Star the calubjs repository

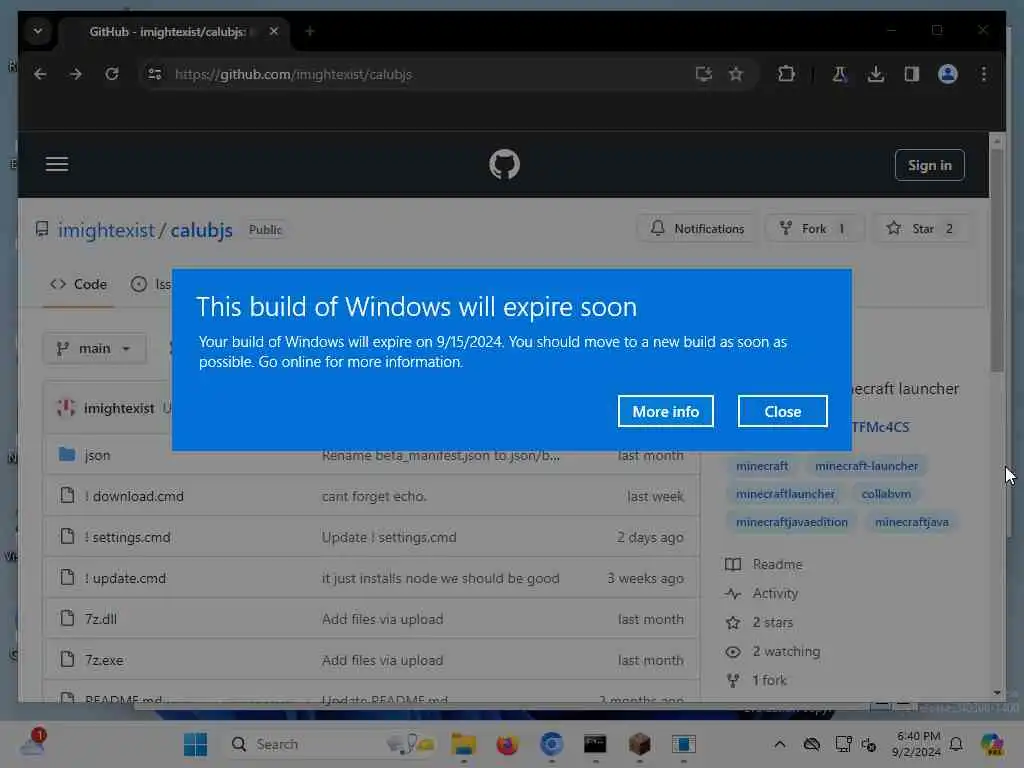coord(920,229)
